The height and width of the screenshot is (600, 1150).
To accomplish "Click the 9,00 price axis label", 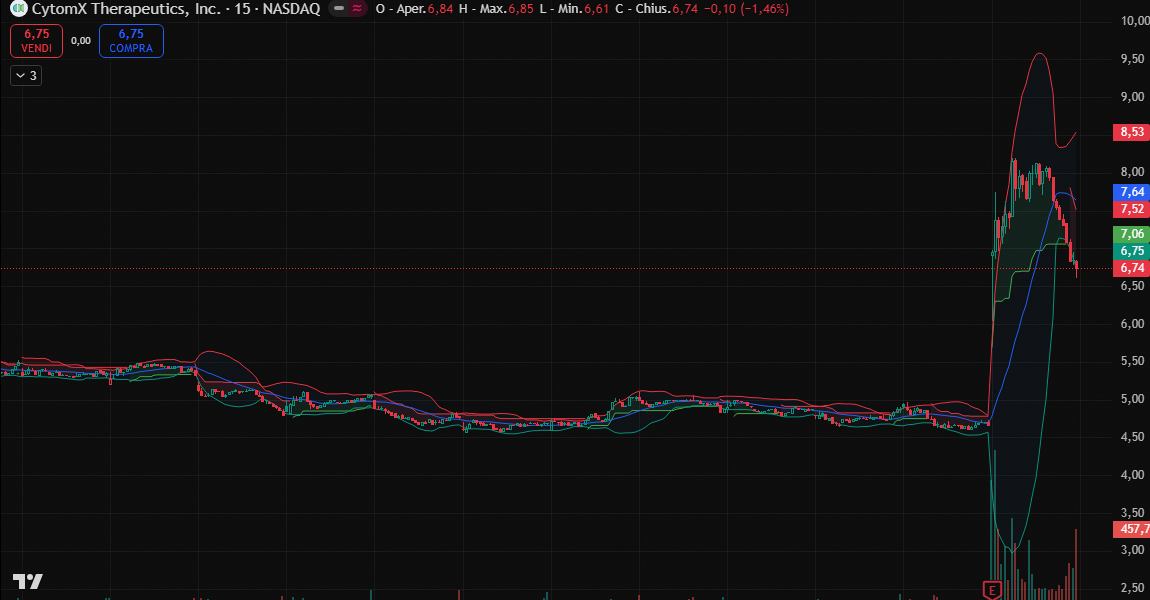I will click(x=1132, y=97).
